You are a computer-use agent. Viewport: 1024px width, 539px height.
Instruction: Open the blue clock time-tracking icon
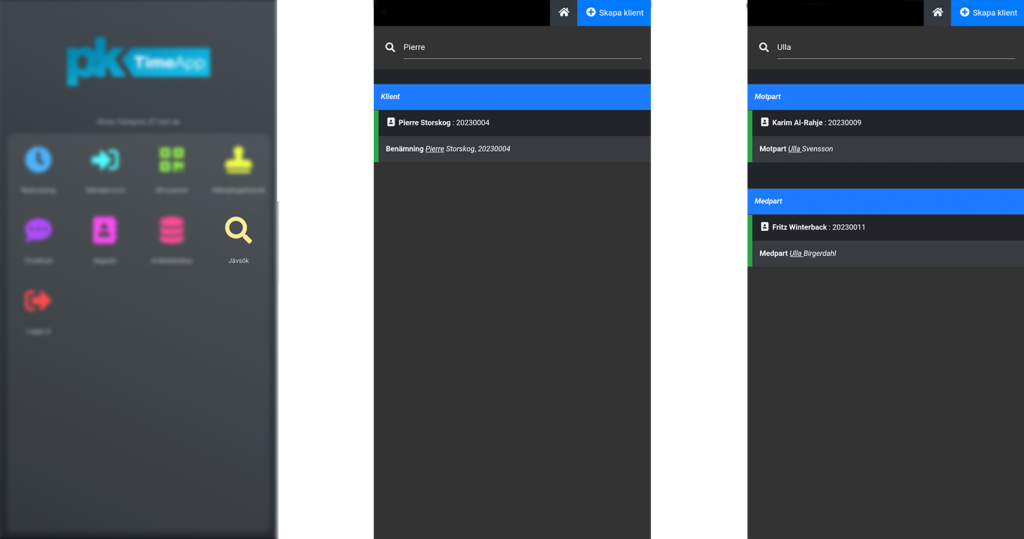pyautogui.click(x=38, y=160)
